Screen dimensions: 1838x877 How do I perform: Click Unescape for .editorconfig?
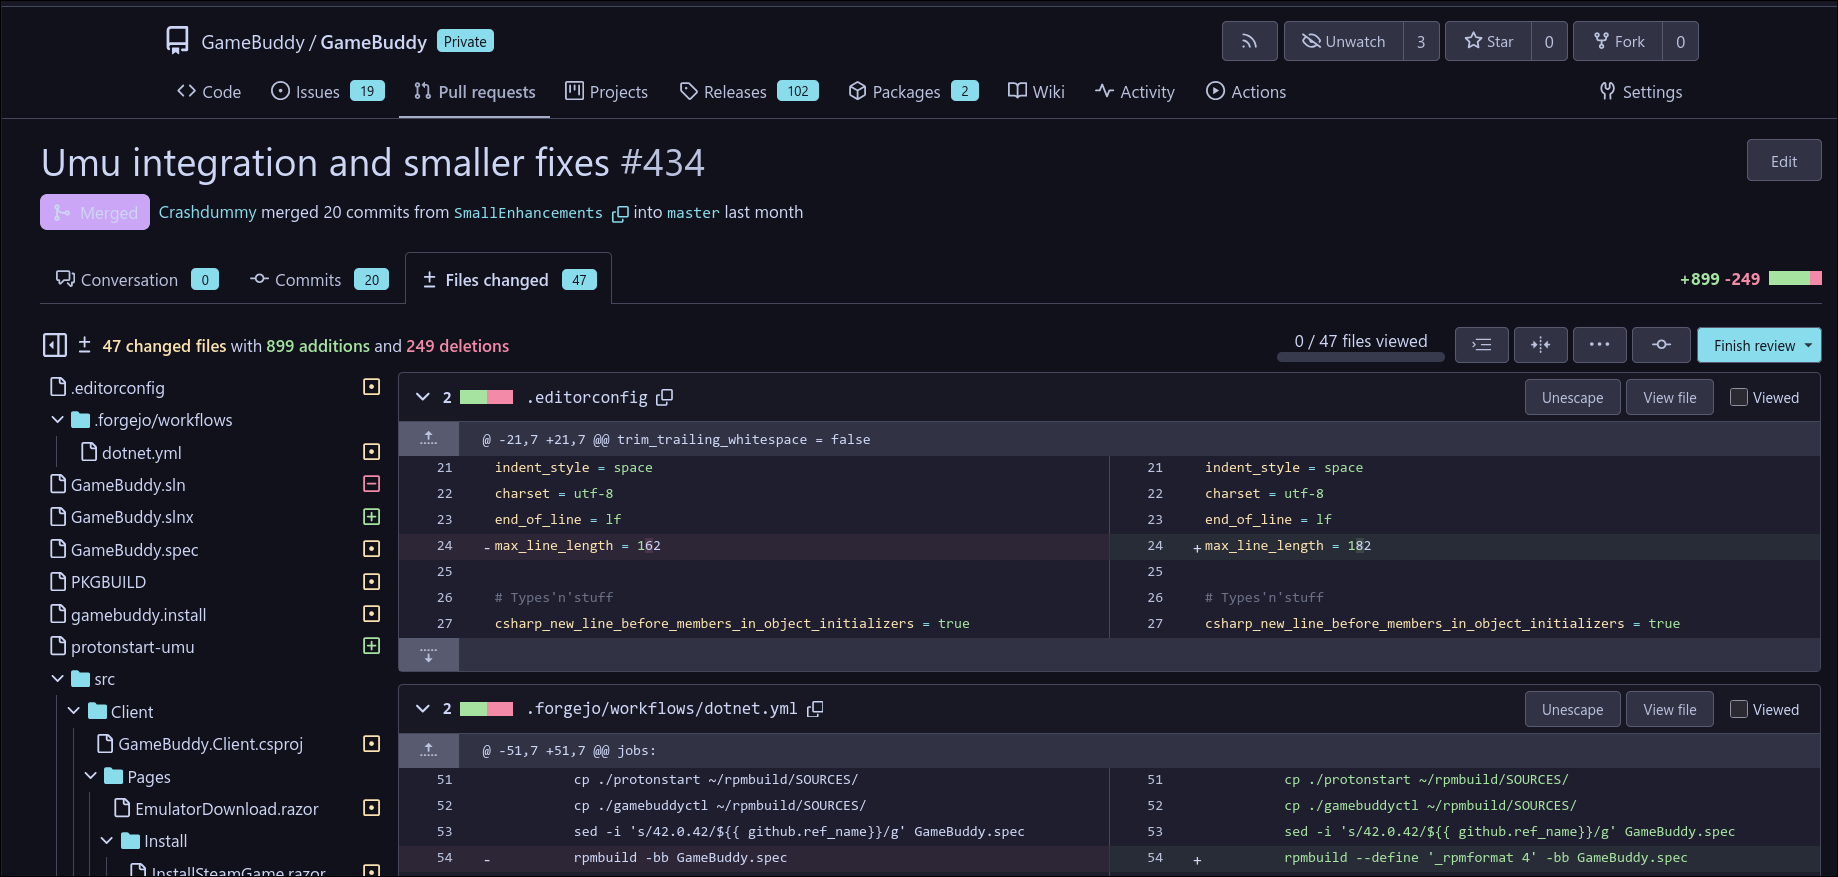pos(1572,397)
